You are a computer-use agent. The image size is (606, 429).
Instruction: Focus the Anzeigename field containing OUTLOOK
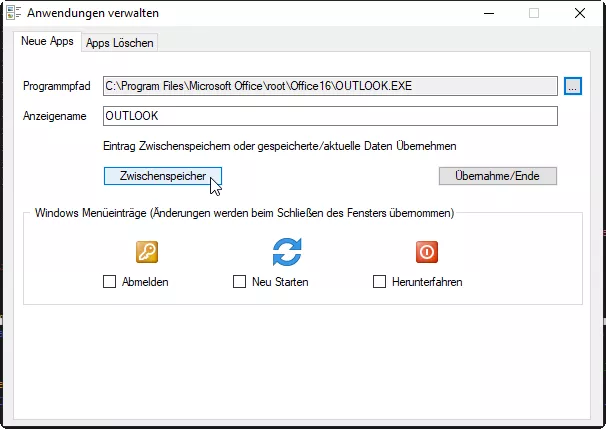330,116
